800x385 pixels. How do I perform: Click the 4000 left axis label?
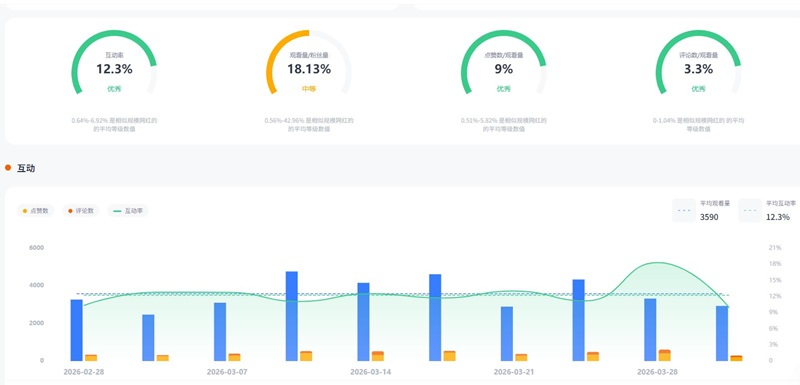38,286
